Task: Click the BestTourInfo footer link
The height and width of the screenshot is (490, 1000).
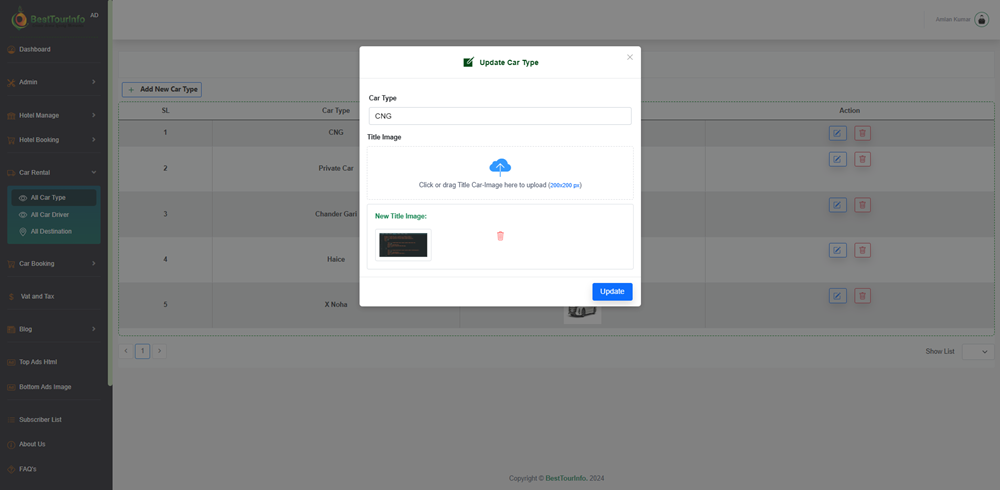Action: [566, 478]
